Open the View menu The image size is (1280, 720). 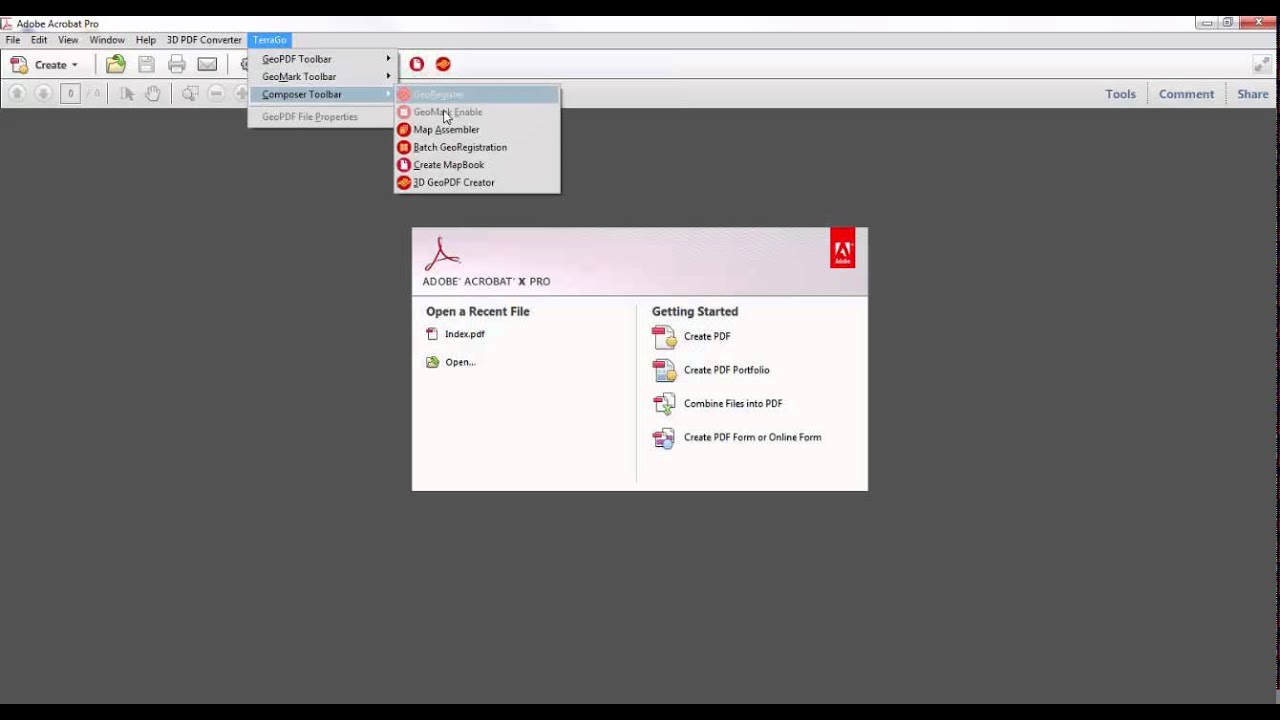(68, 40)
